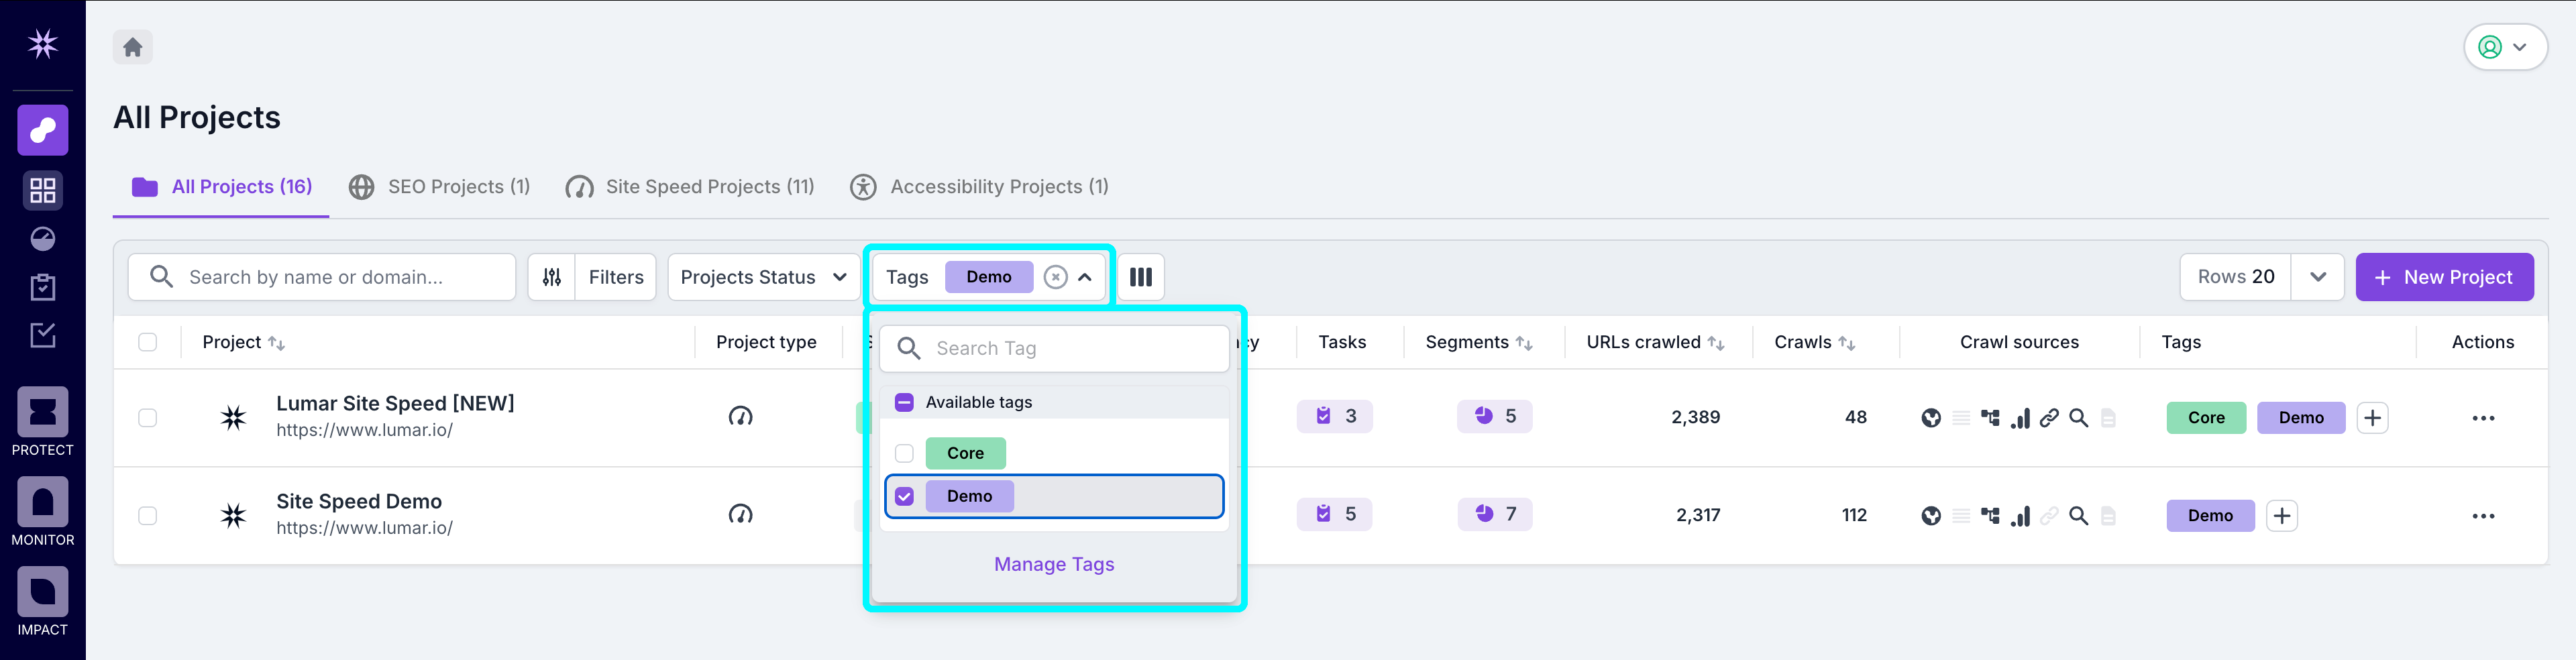Click the green Core tag on Lumar Site Speed [NEW]
Image resolution: width=2576 pixels, height=660 pixels.
pos(2206,418)
